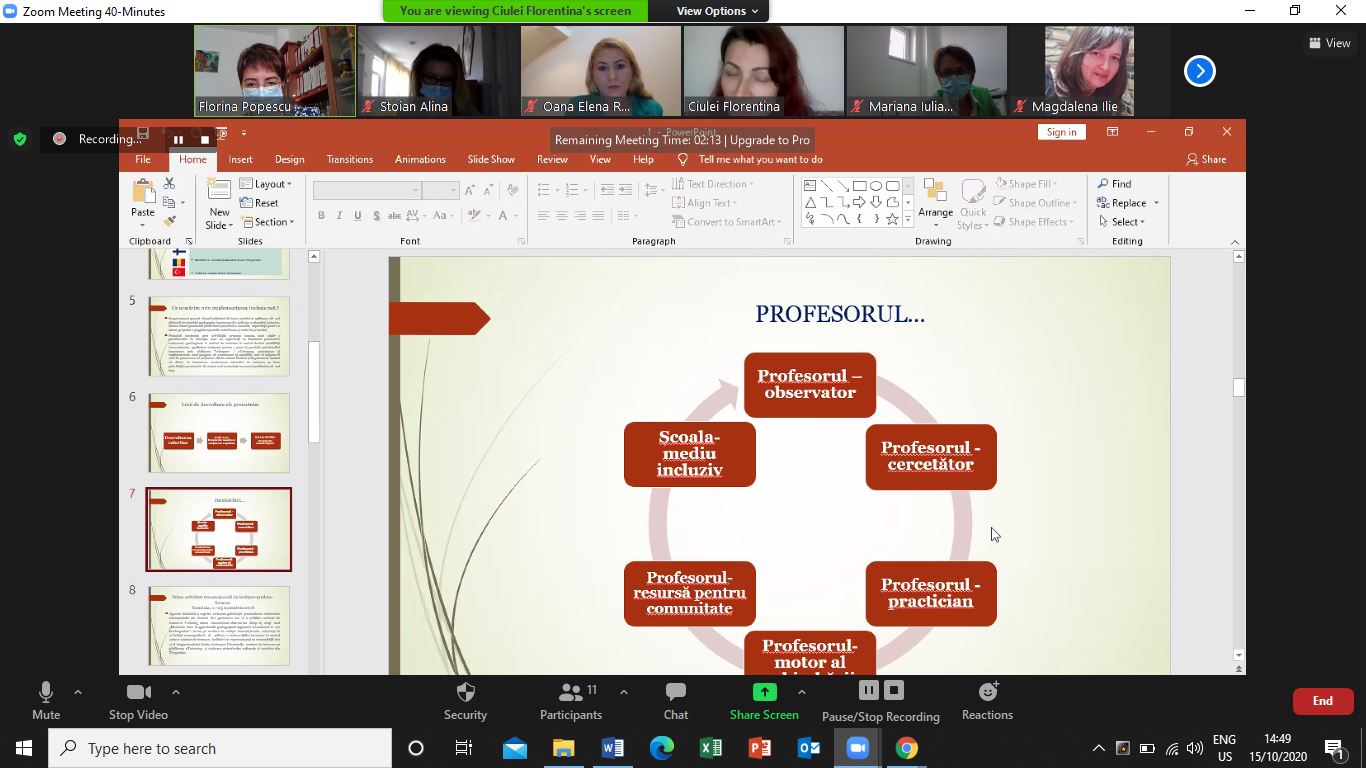Select slide 6 thumbnail in panel
The height and width of the screenshot is (768, 1366).
218,433
